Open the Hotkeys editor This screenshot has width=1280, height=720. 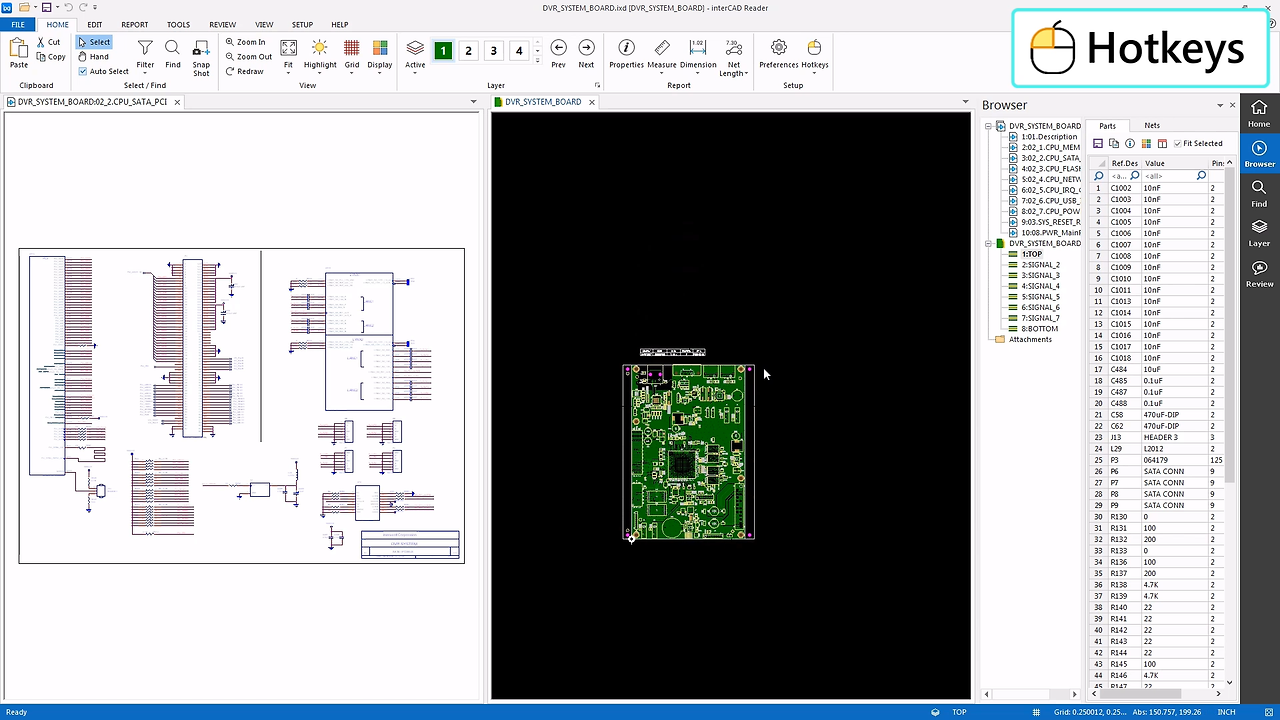814,50
